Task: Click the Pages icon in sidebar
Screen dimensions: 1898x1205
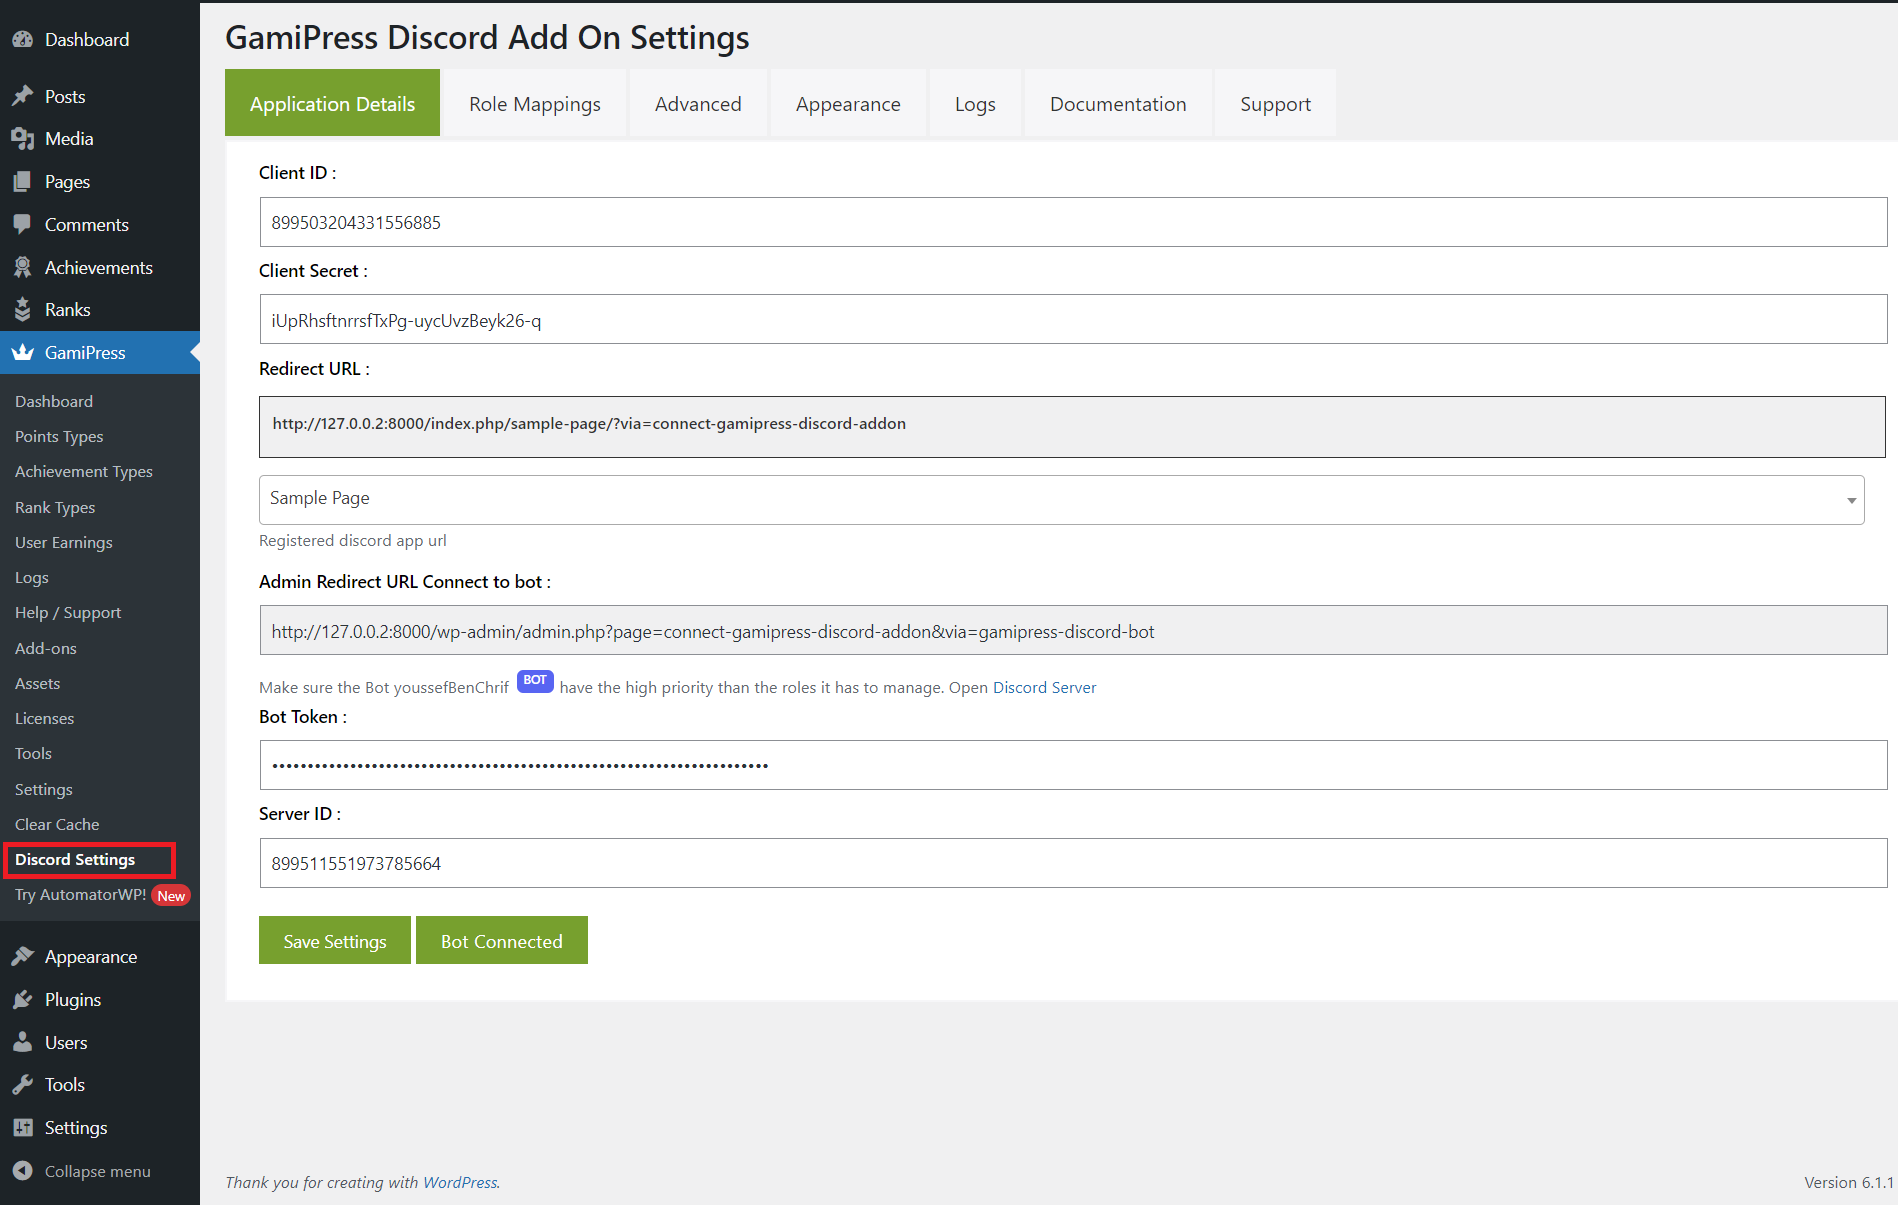Action: click(22, 182)
